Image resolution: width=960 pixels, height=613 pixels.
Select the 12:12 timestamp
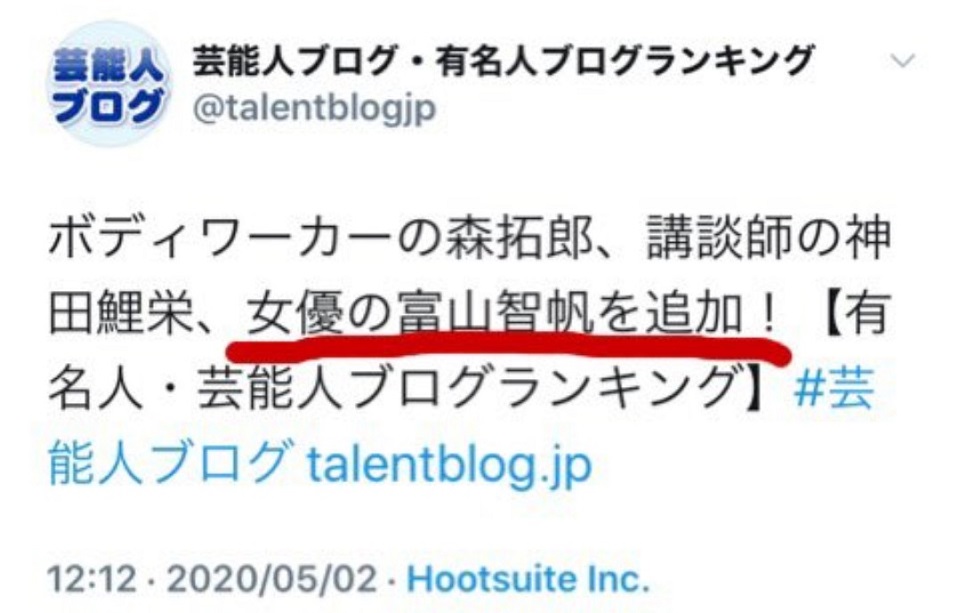[x=92, y=579]
